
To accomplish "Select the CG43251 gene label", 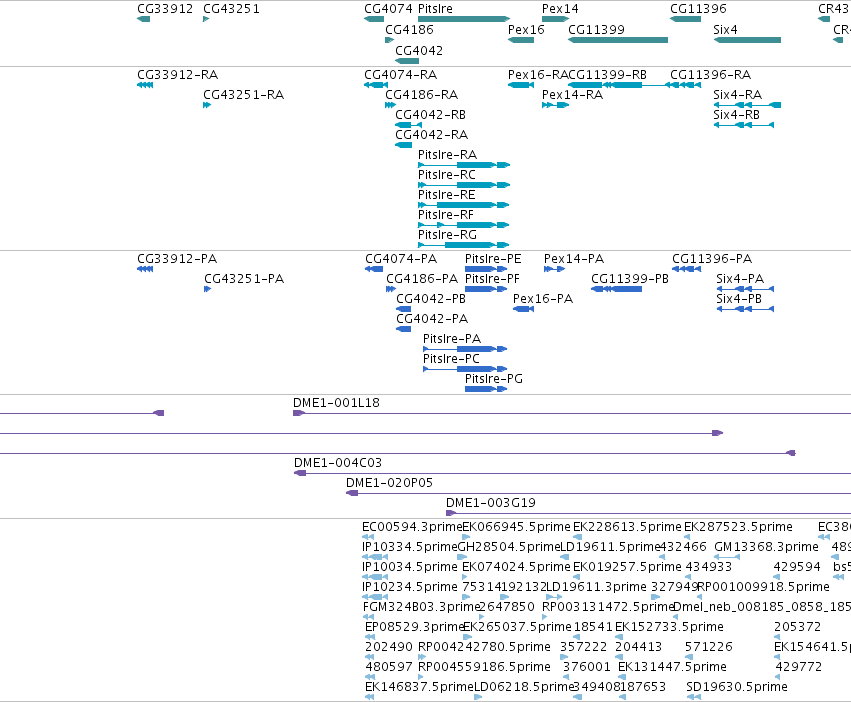I will pos(231,9).
